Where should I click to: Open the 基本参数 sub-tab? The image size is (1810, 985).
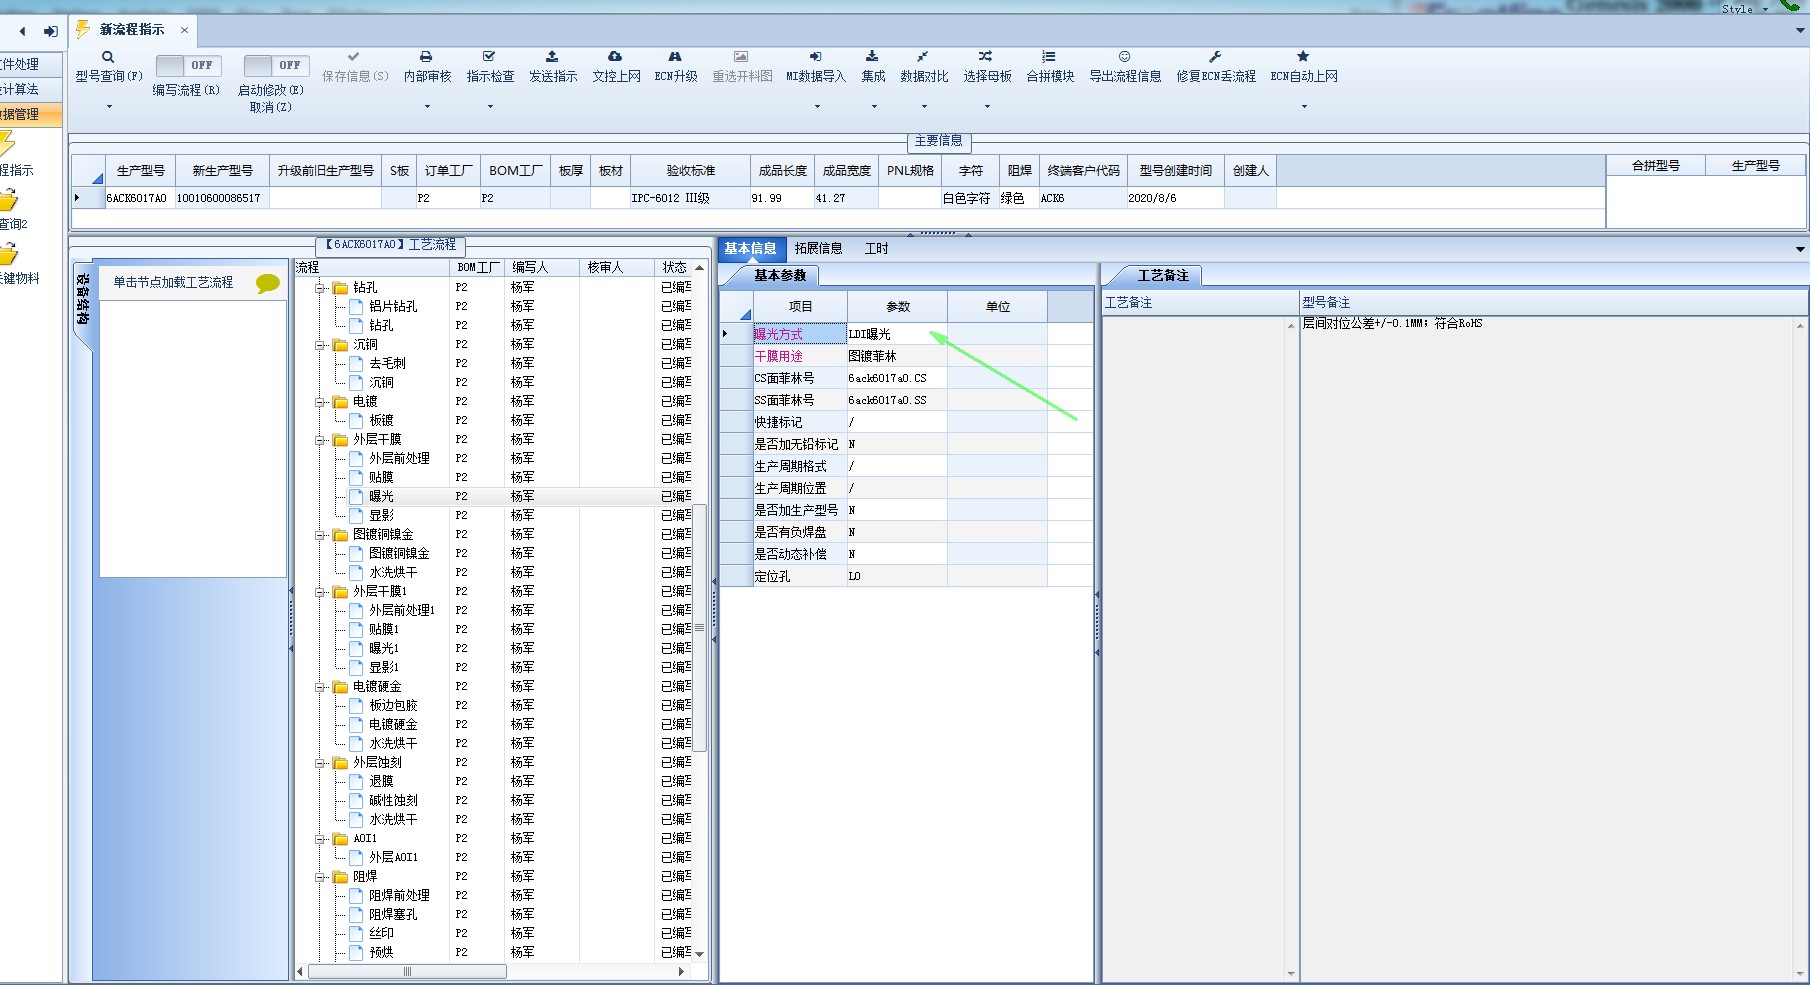(x=780, y=275)
